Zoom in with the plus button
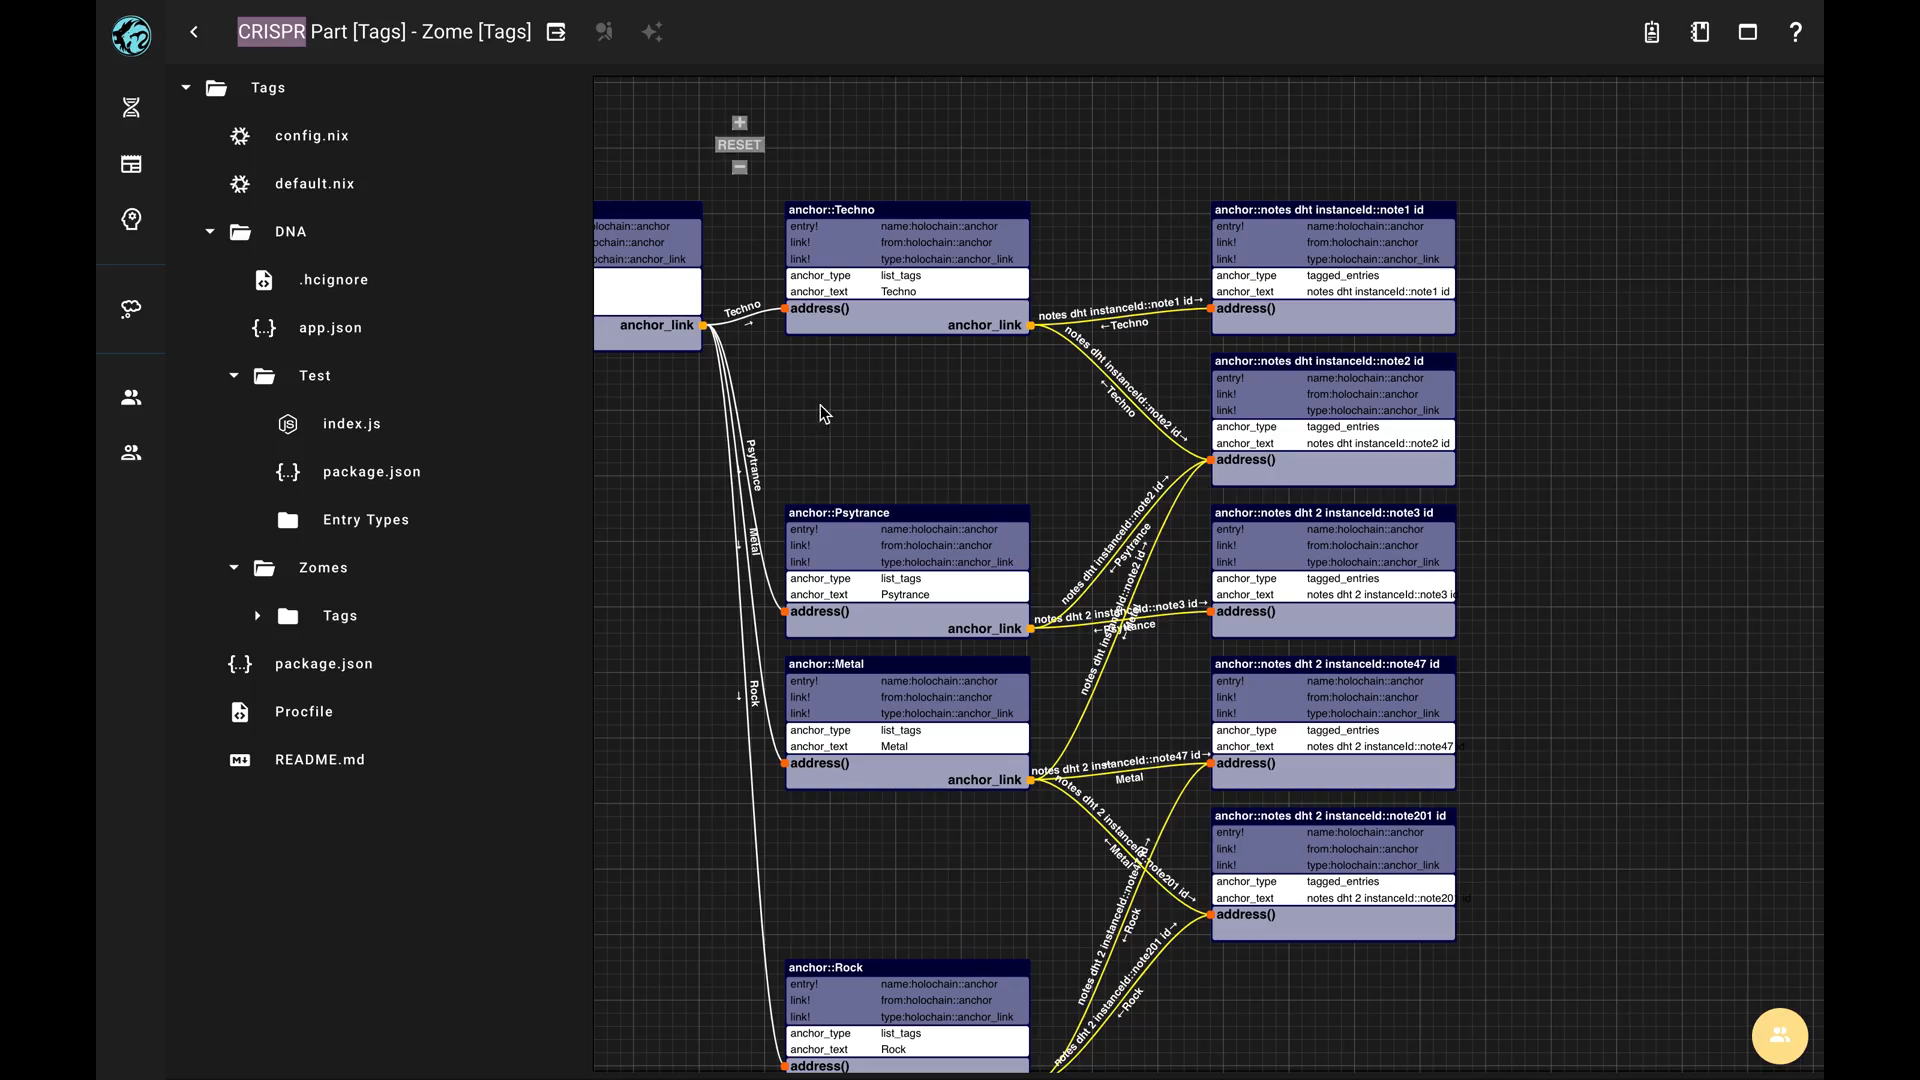This screenshot has width=1920, height=1080. tap(739, 123)
